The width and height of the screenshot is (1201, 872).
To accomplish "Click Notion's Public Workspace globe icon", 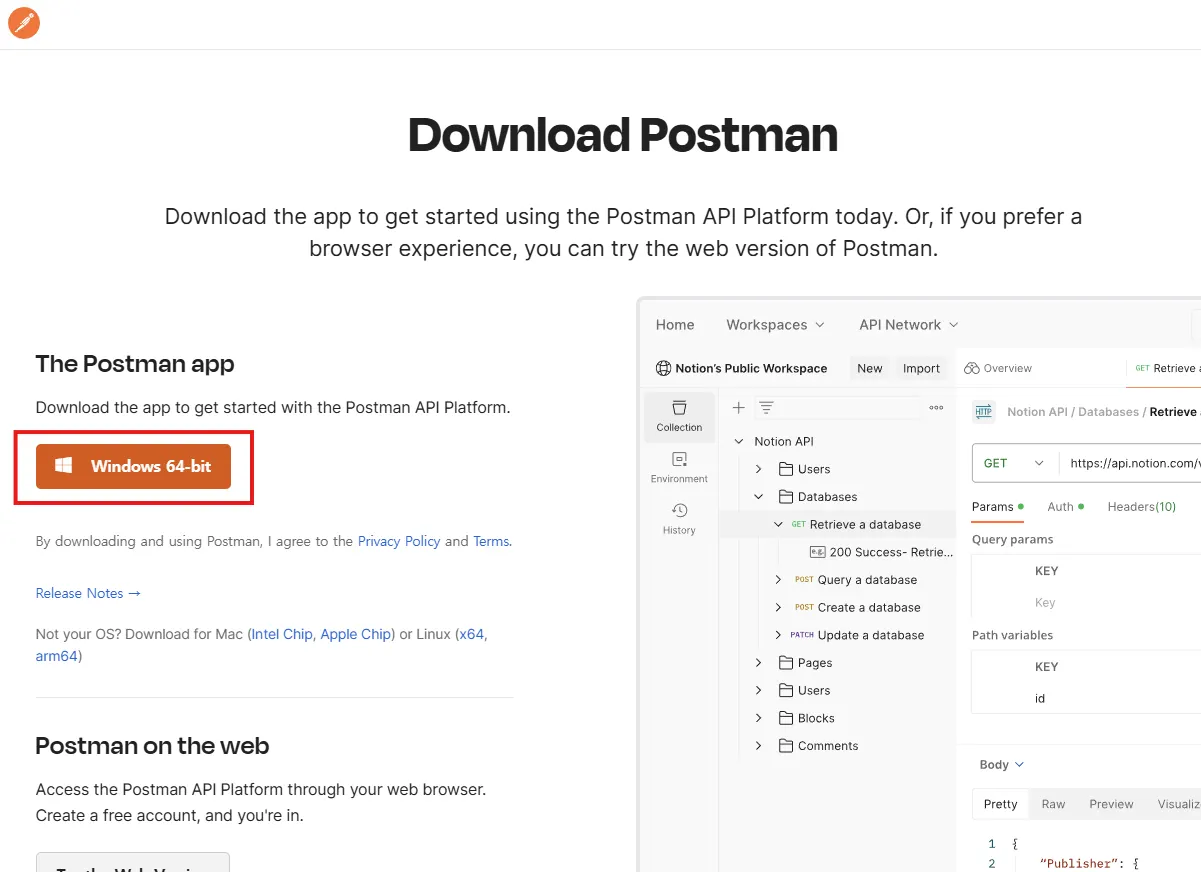I will (x=663, y=368).
